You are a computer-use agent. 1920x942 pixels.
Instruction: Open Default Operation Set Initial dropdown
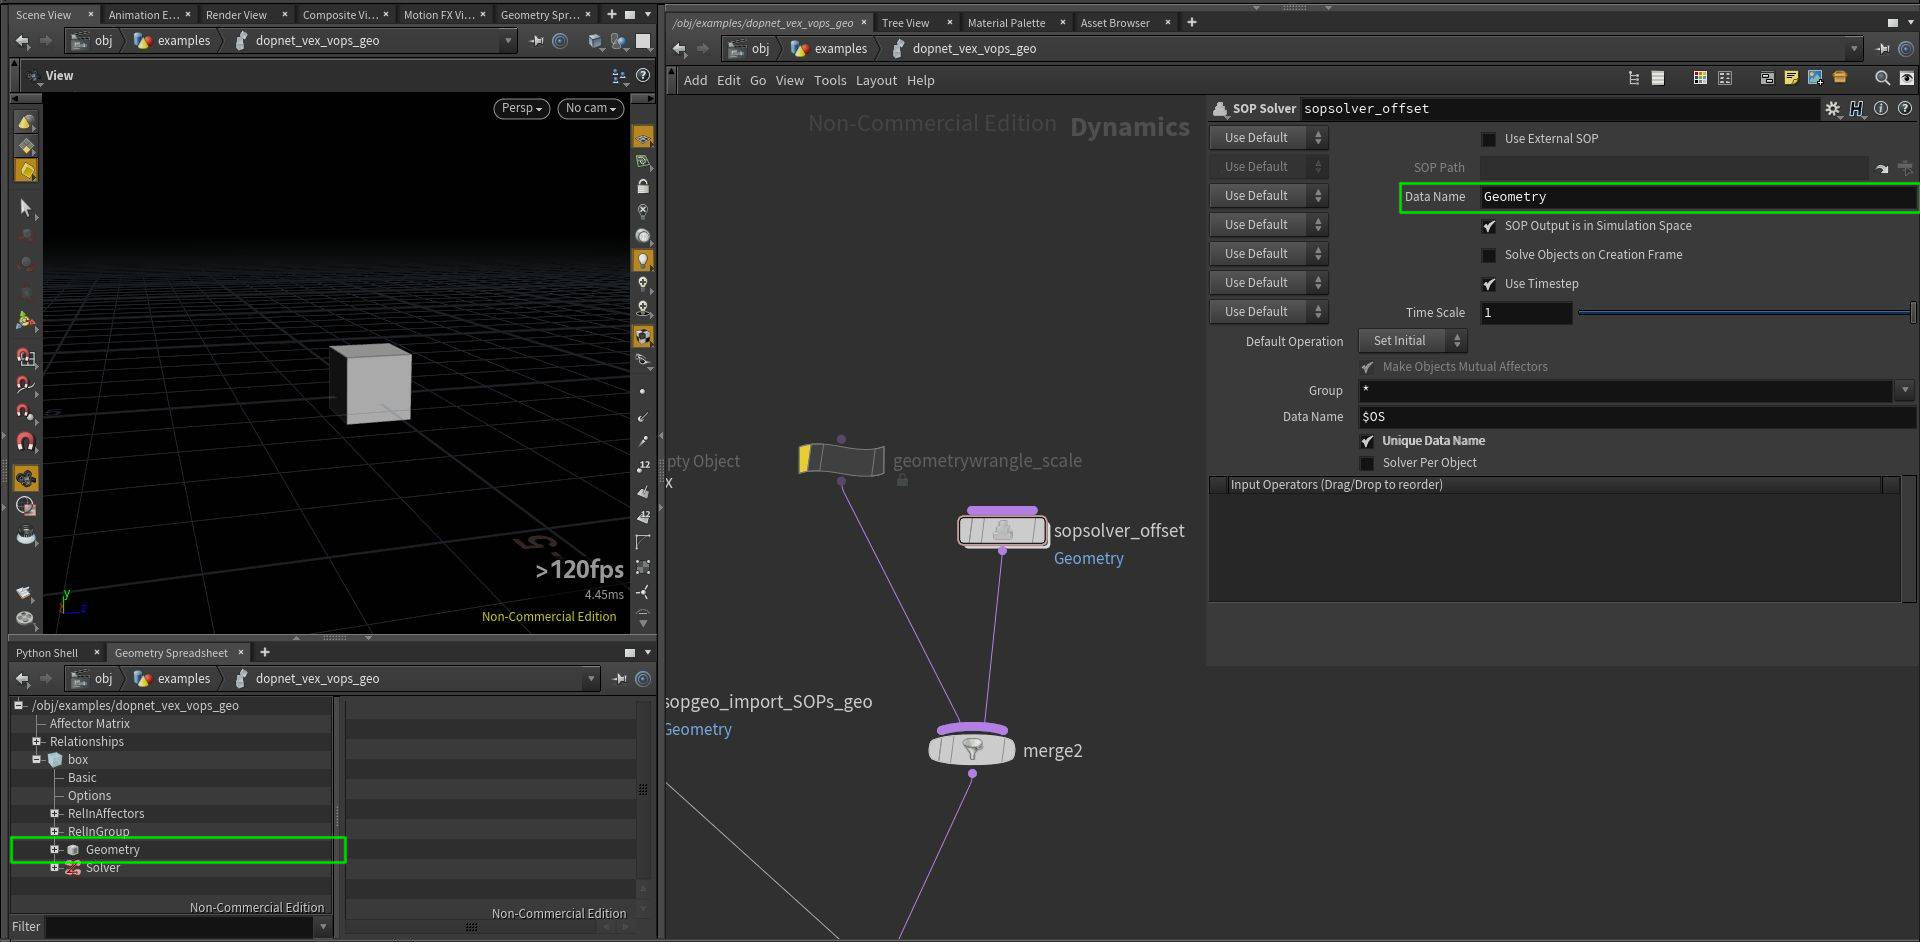(1412, 341)
